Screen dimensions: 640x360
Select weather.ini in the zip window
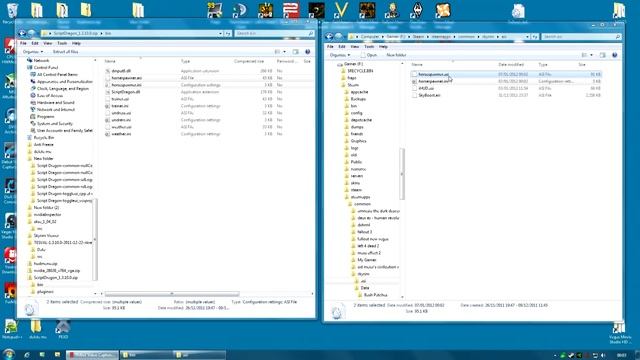pos(121,134)
